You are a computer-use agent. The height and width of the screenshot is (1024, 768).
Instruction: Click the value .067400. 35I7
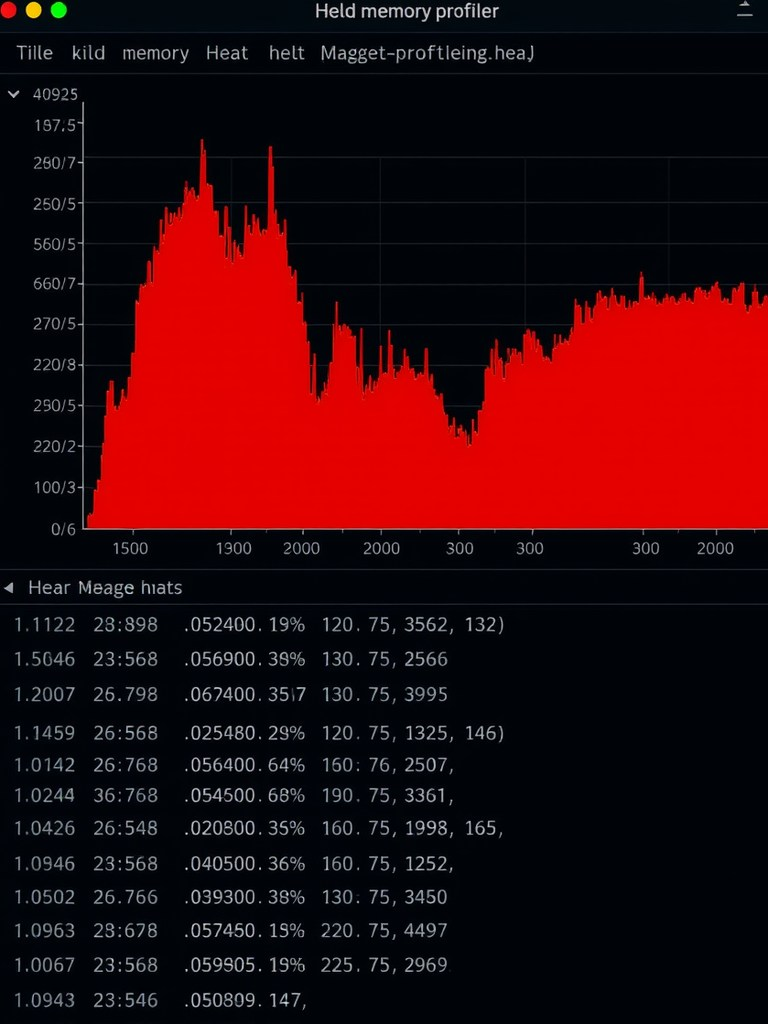click(244, 694)
